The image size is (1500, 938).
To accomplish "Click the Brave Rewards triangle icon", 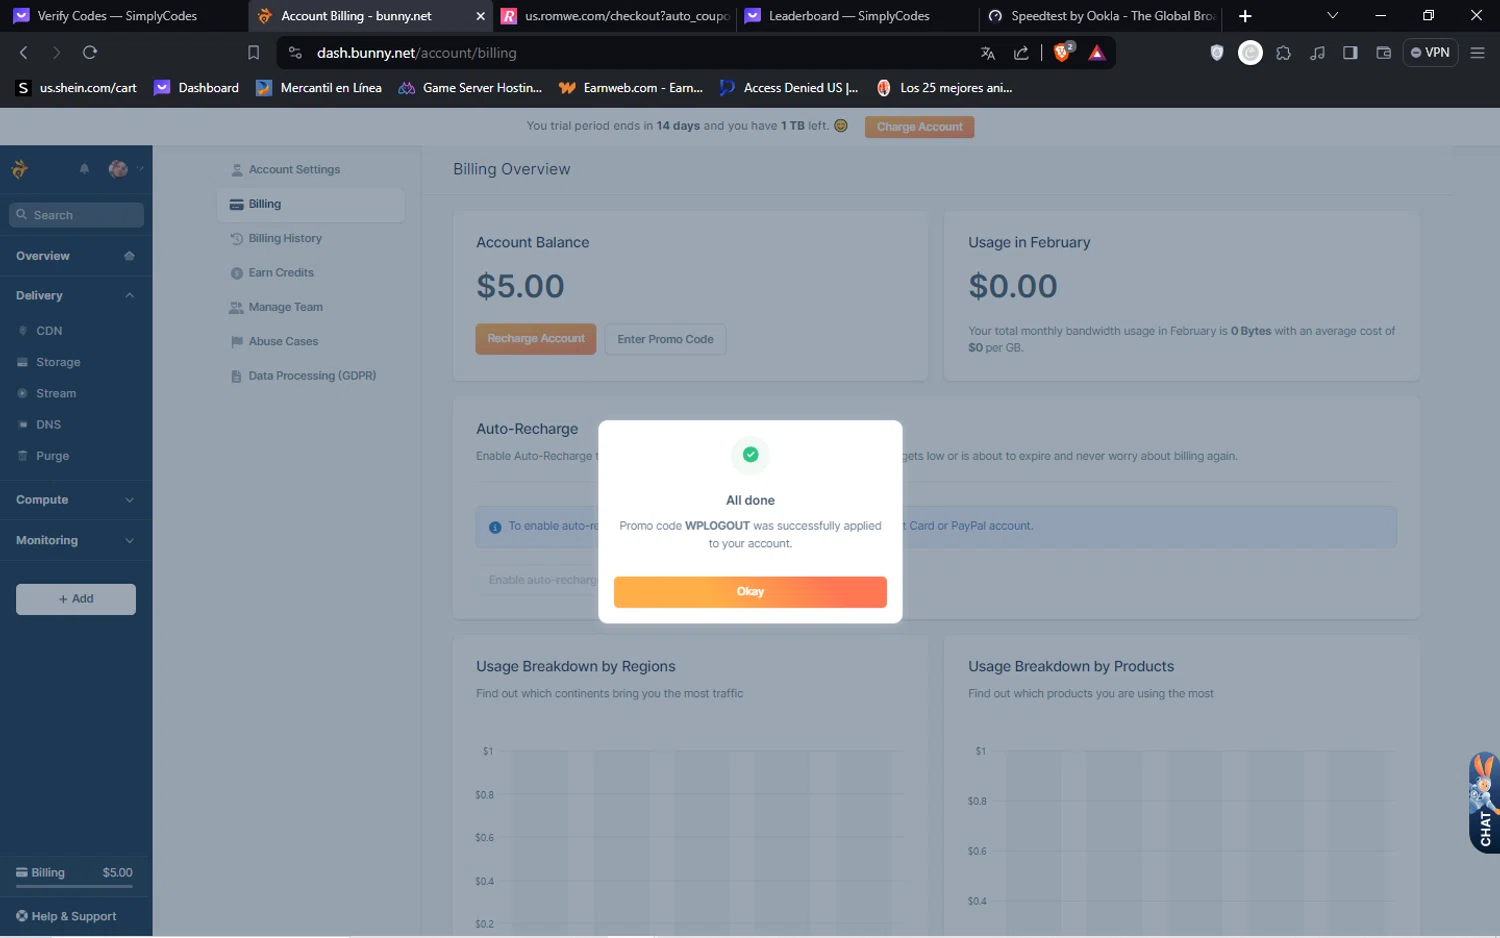I will [x=1097, y=53].
